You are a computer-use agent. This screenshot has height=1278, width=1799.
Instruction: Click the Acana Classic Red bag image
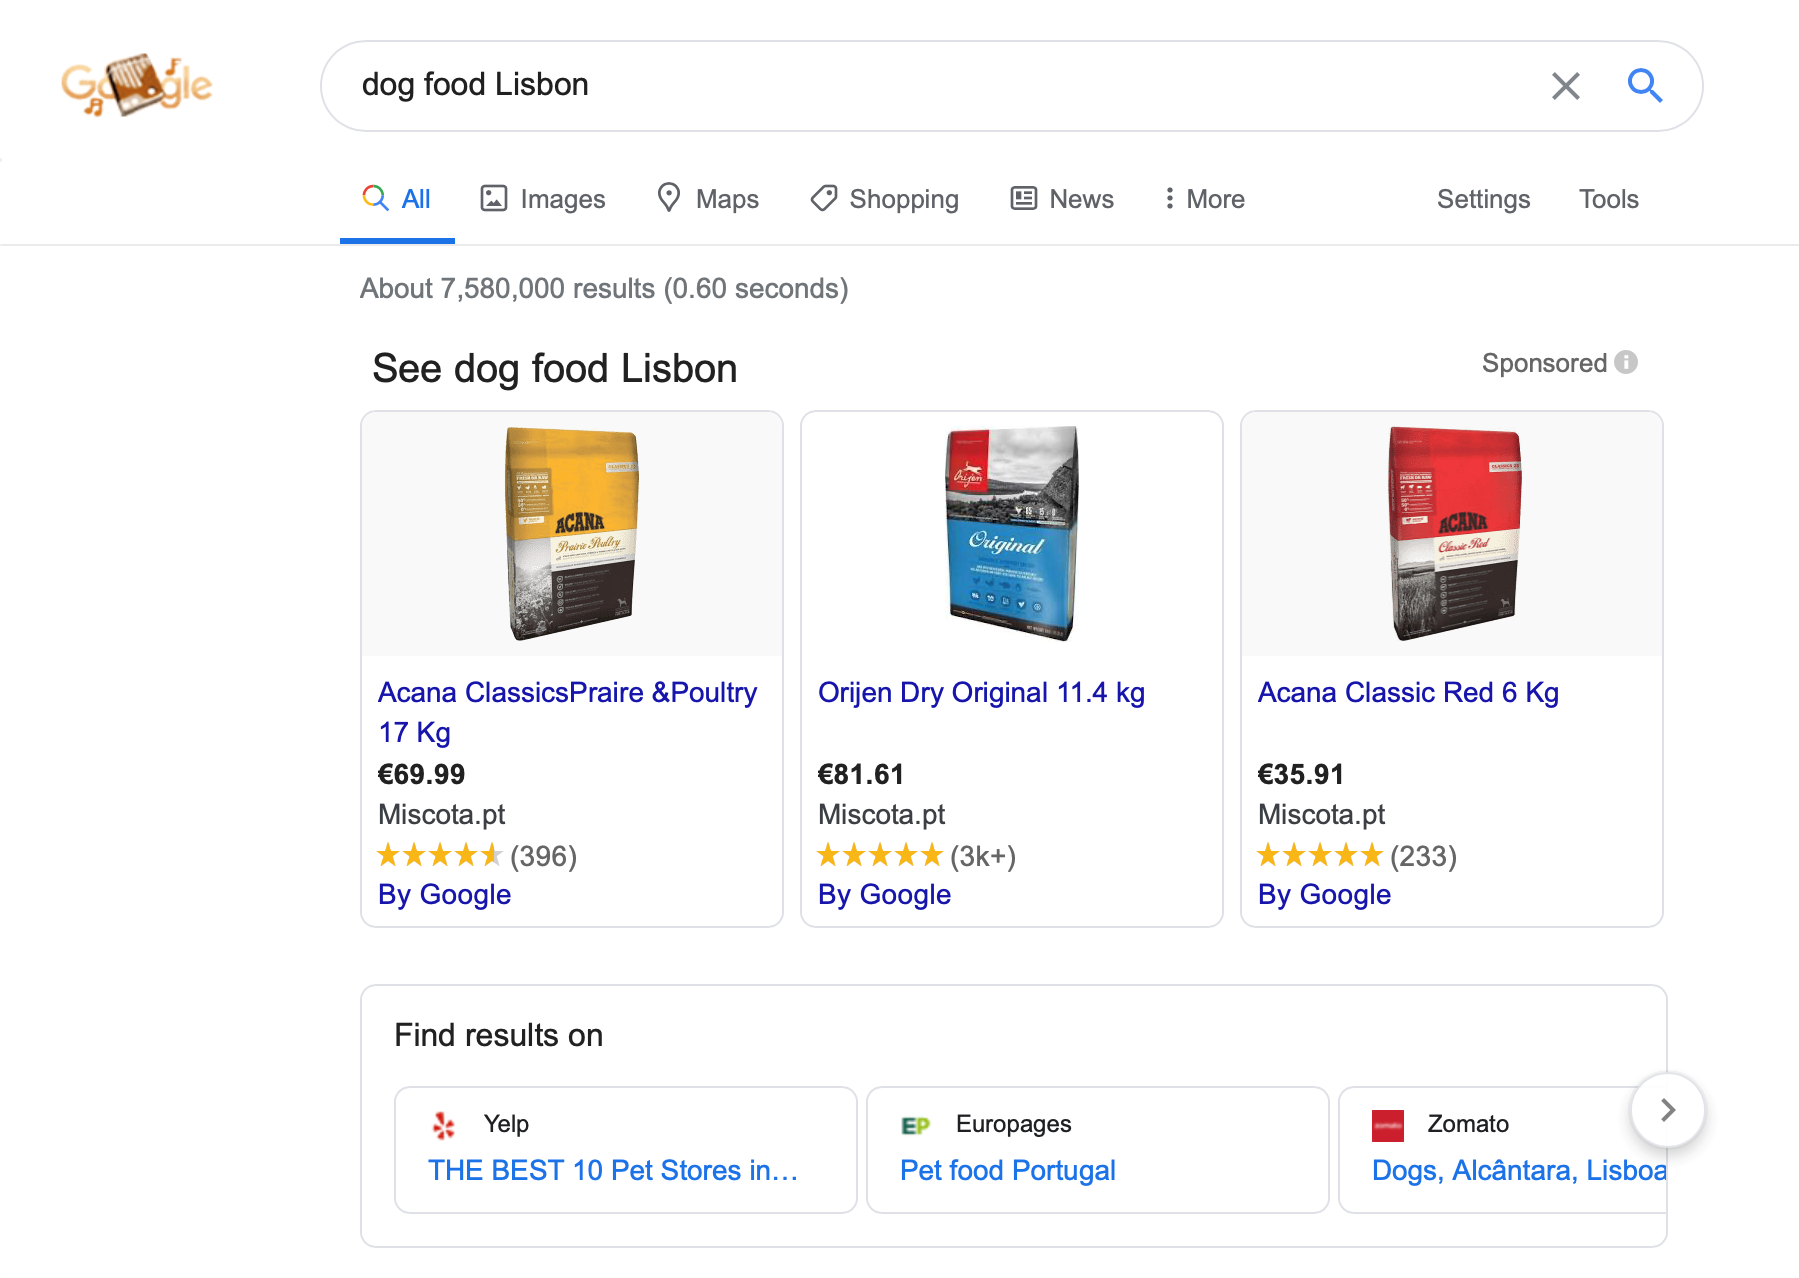[x=1455, y=533]
